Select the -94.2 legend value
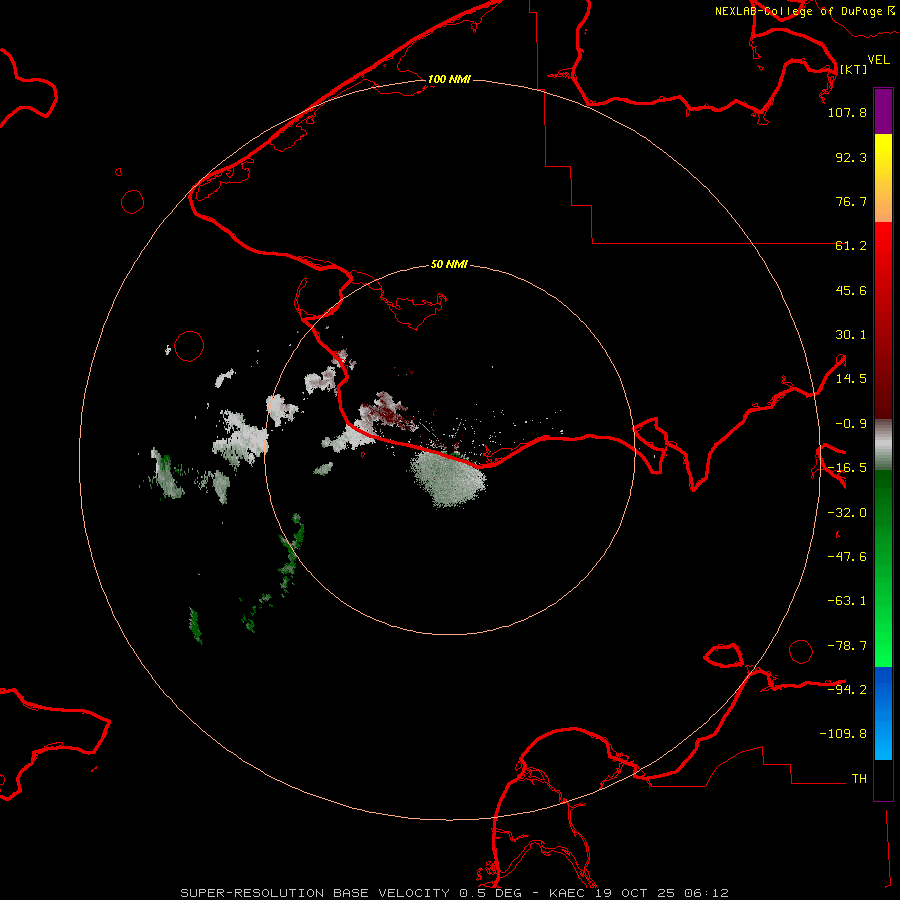 coord(847,689)
